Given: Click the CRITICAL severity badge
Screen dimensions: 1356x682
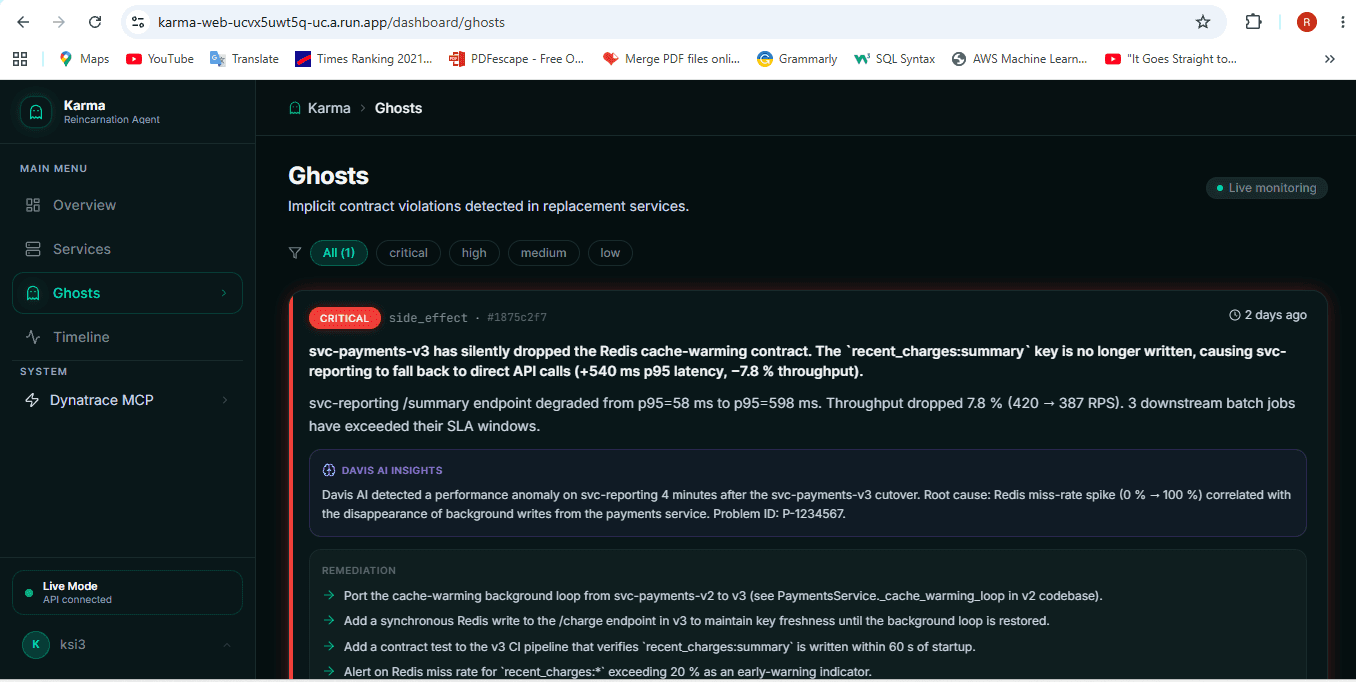Looking at the screenshot, I should click(345, 318).
